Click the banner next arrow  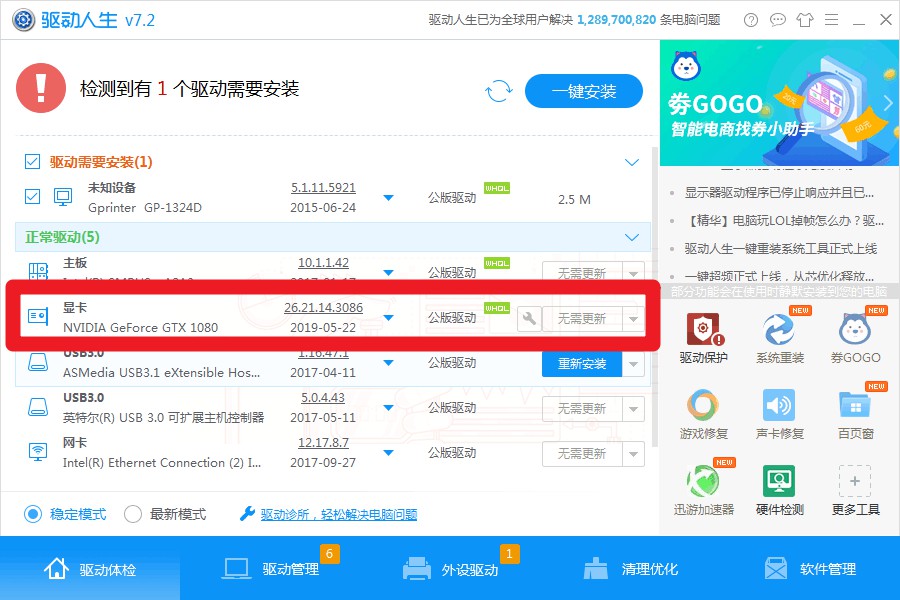tap(889, 103)
